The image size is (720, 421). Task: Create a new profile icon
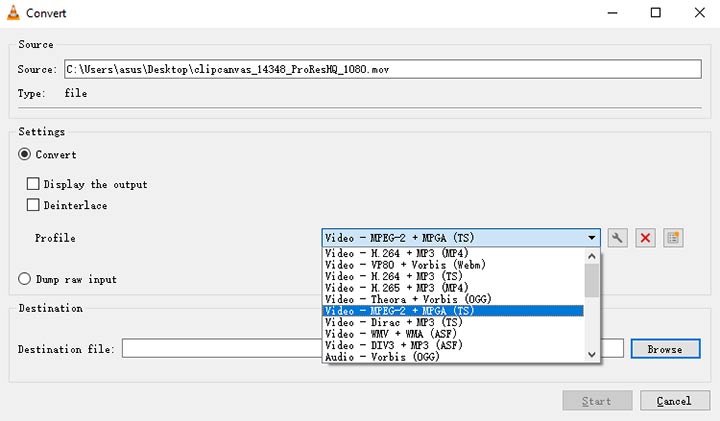[673, 238]
